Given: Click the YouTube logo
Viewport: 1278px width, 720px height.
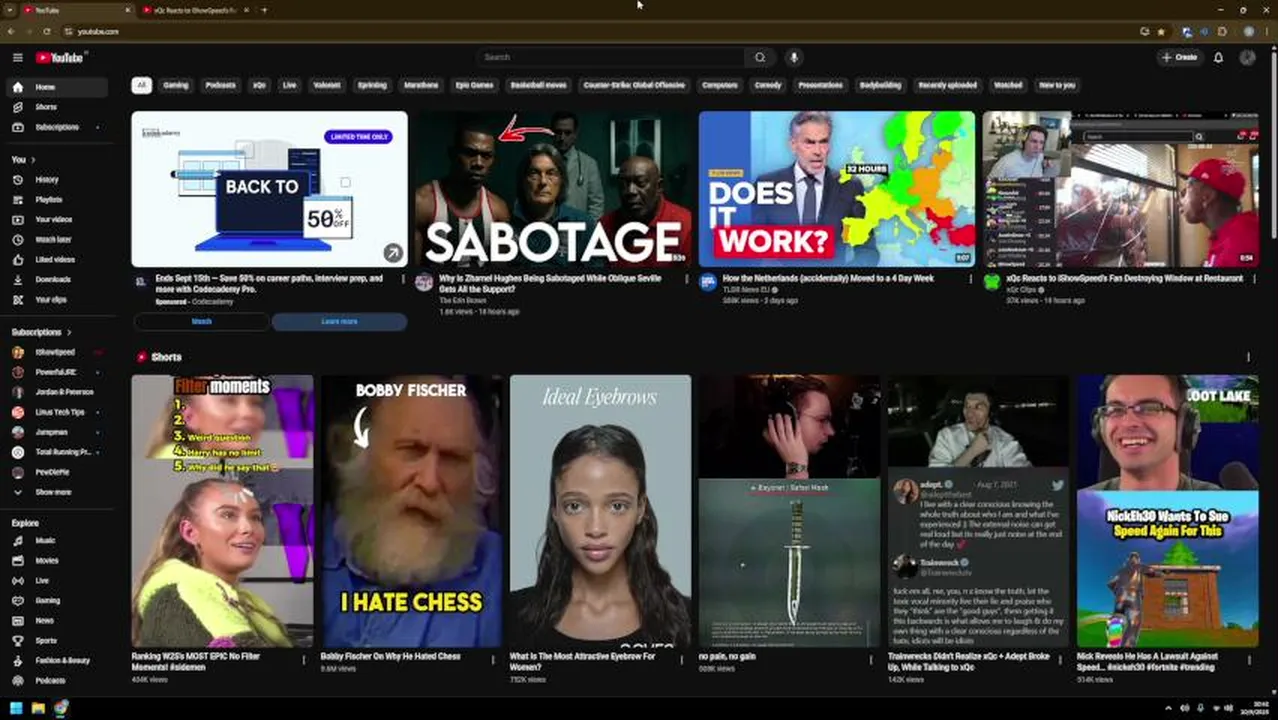Looking at the screenshot, I should tap(60, 57).
